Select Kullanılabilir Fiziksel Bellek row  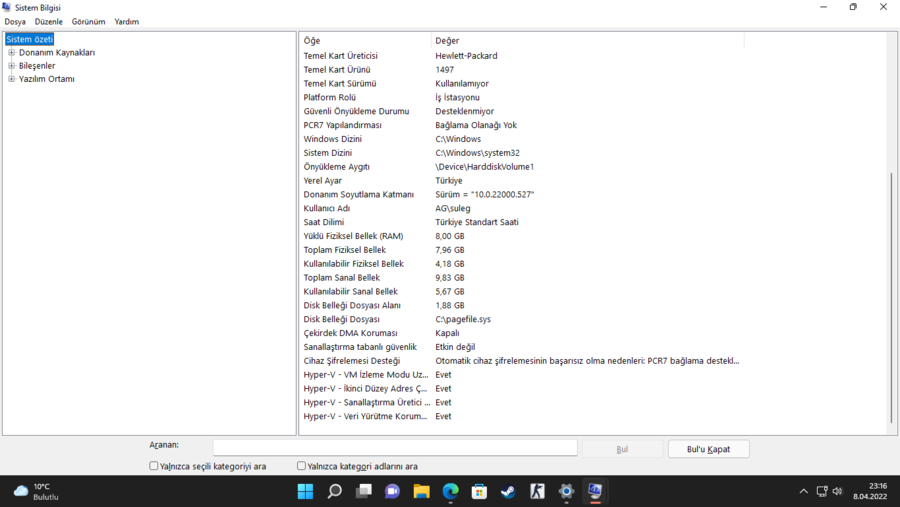coord(522,264)
